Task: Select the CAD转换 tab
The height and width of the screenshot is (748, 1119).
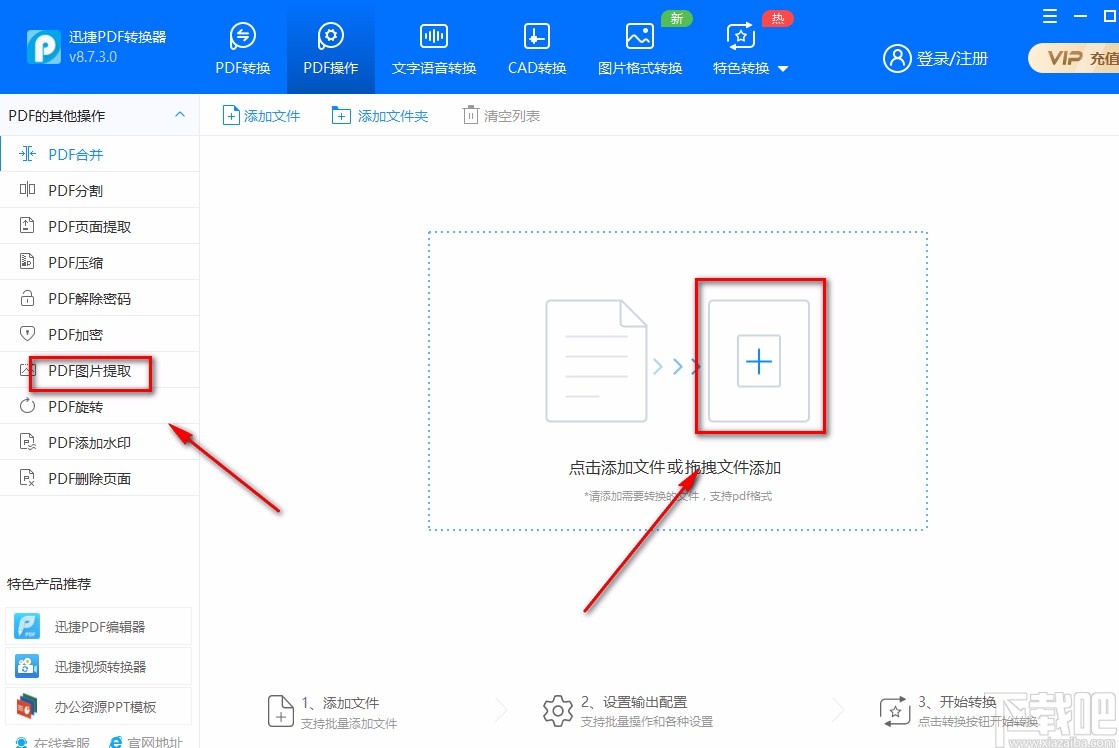Action: [537, 49]
